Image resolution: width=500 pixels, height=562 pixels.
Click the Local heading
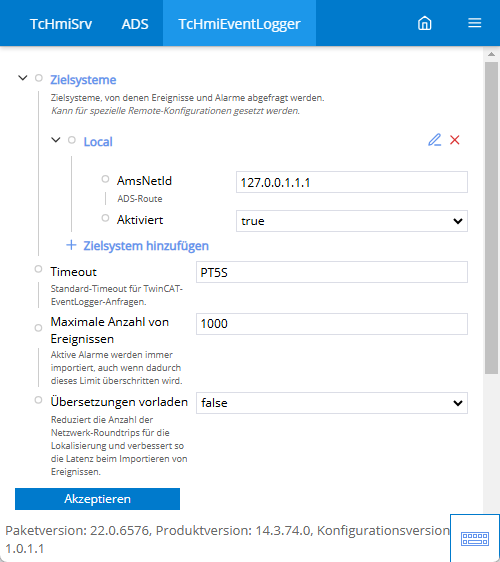98,142
